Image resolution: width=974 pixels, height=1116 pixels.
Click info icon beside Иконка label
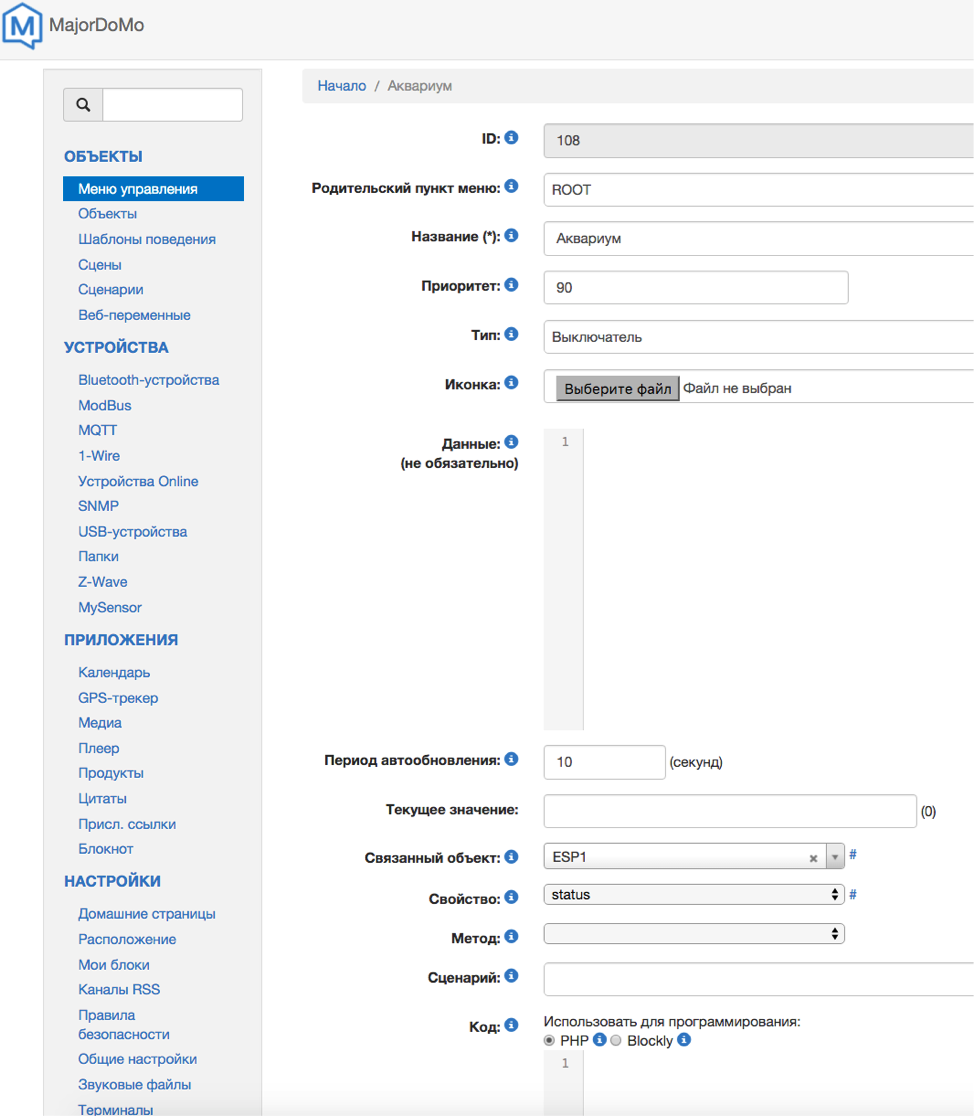511,383
